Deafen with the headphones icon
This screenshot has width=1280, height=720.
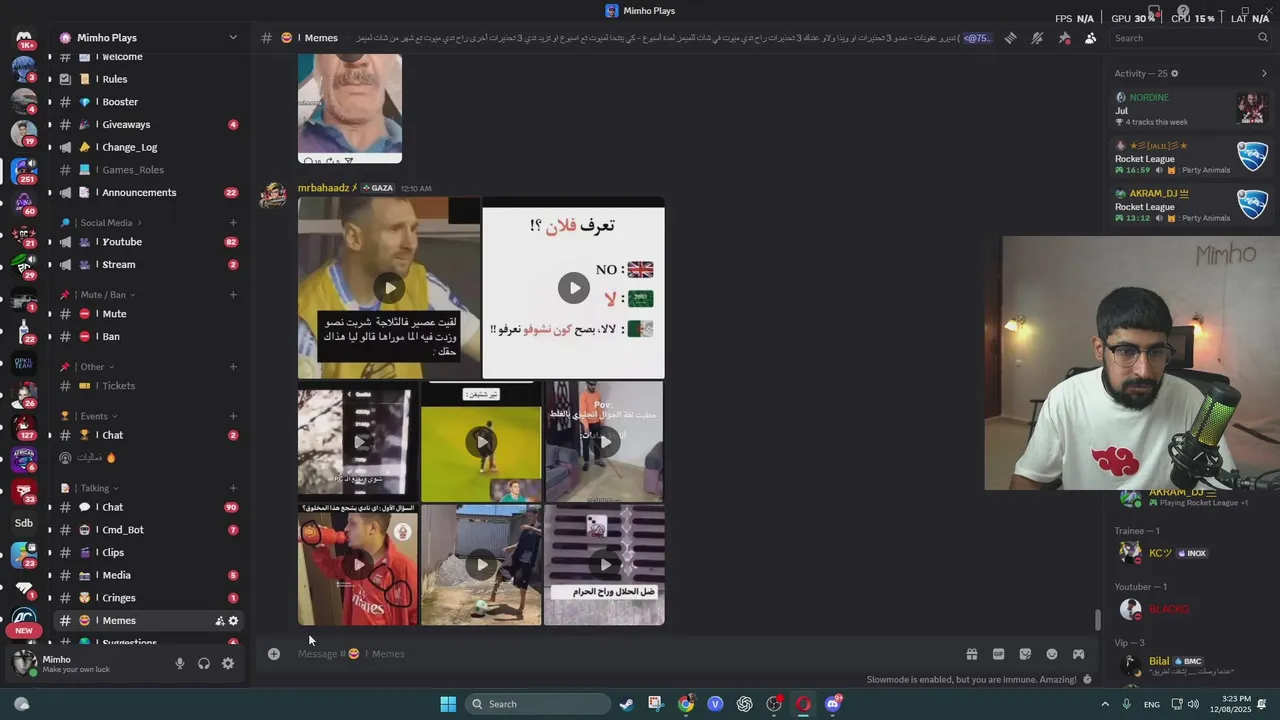(x=204, y=663)
